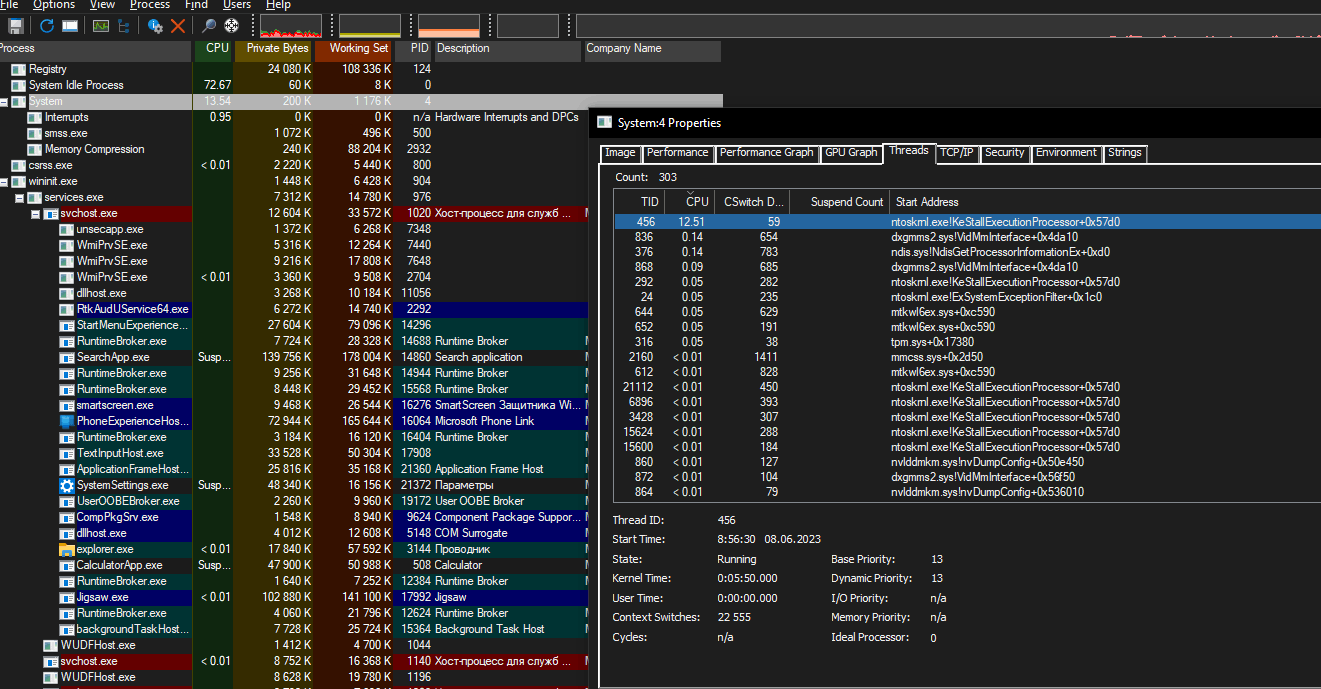Select the csrss.exe process row

[x=360, y=165]
